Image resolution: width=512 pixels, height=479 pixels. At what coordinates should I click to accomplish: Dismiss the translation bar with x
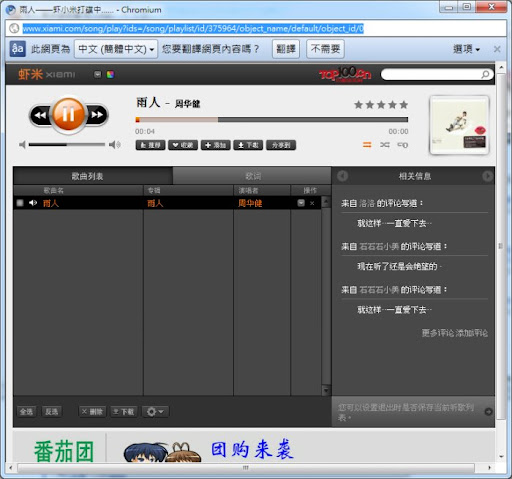coord(497,49)
